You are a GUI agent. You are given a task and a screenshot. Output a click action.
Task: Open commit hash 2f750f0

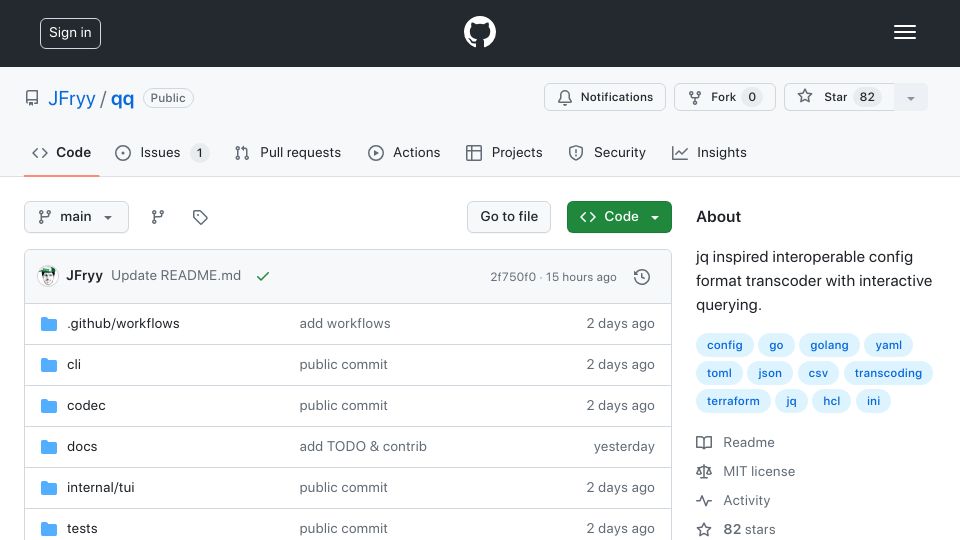[513, 277]
